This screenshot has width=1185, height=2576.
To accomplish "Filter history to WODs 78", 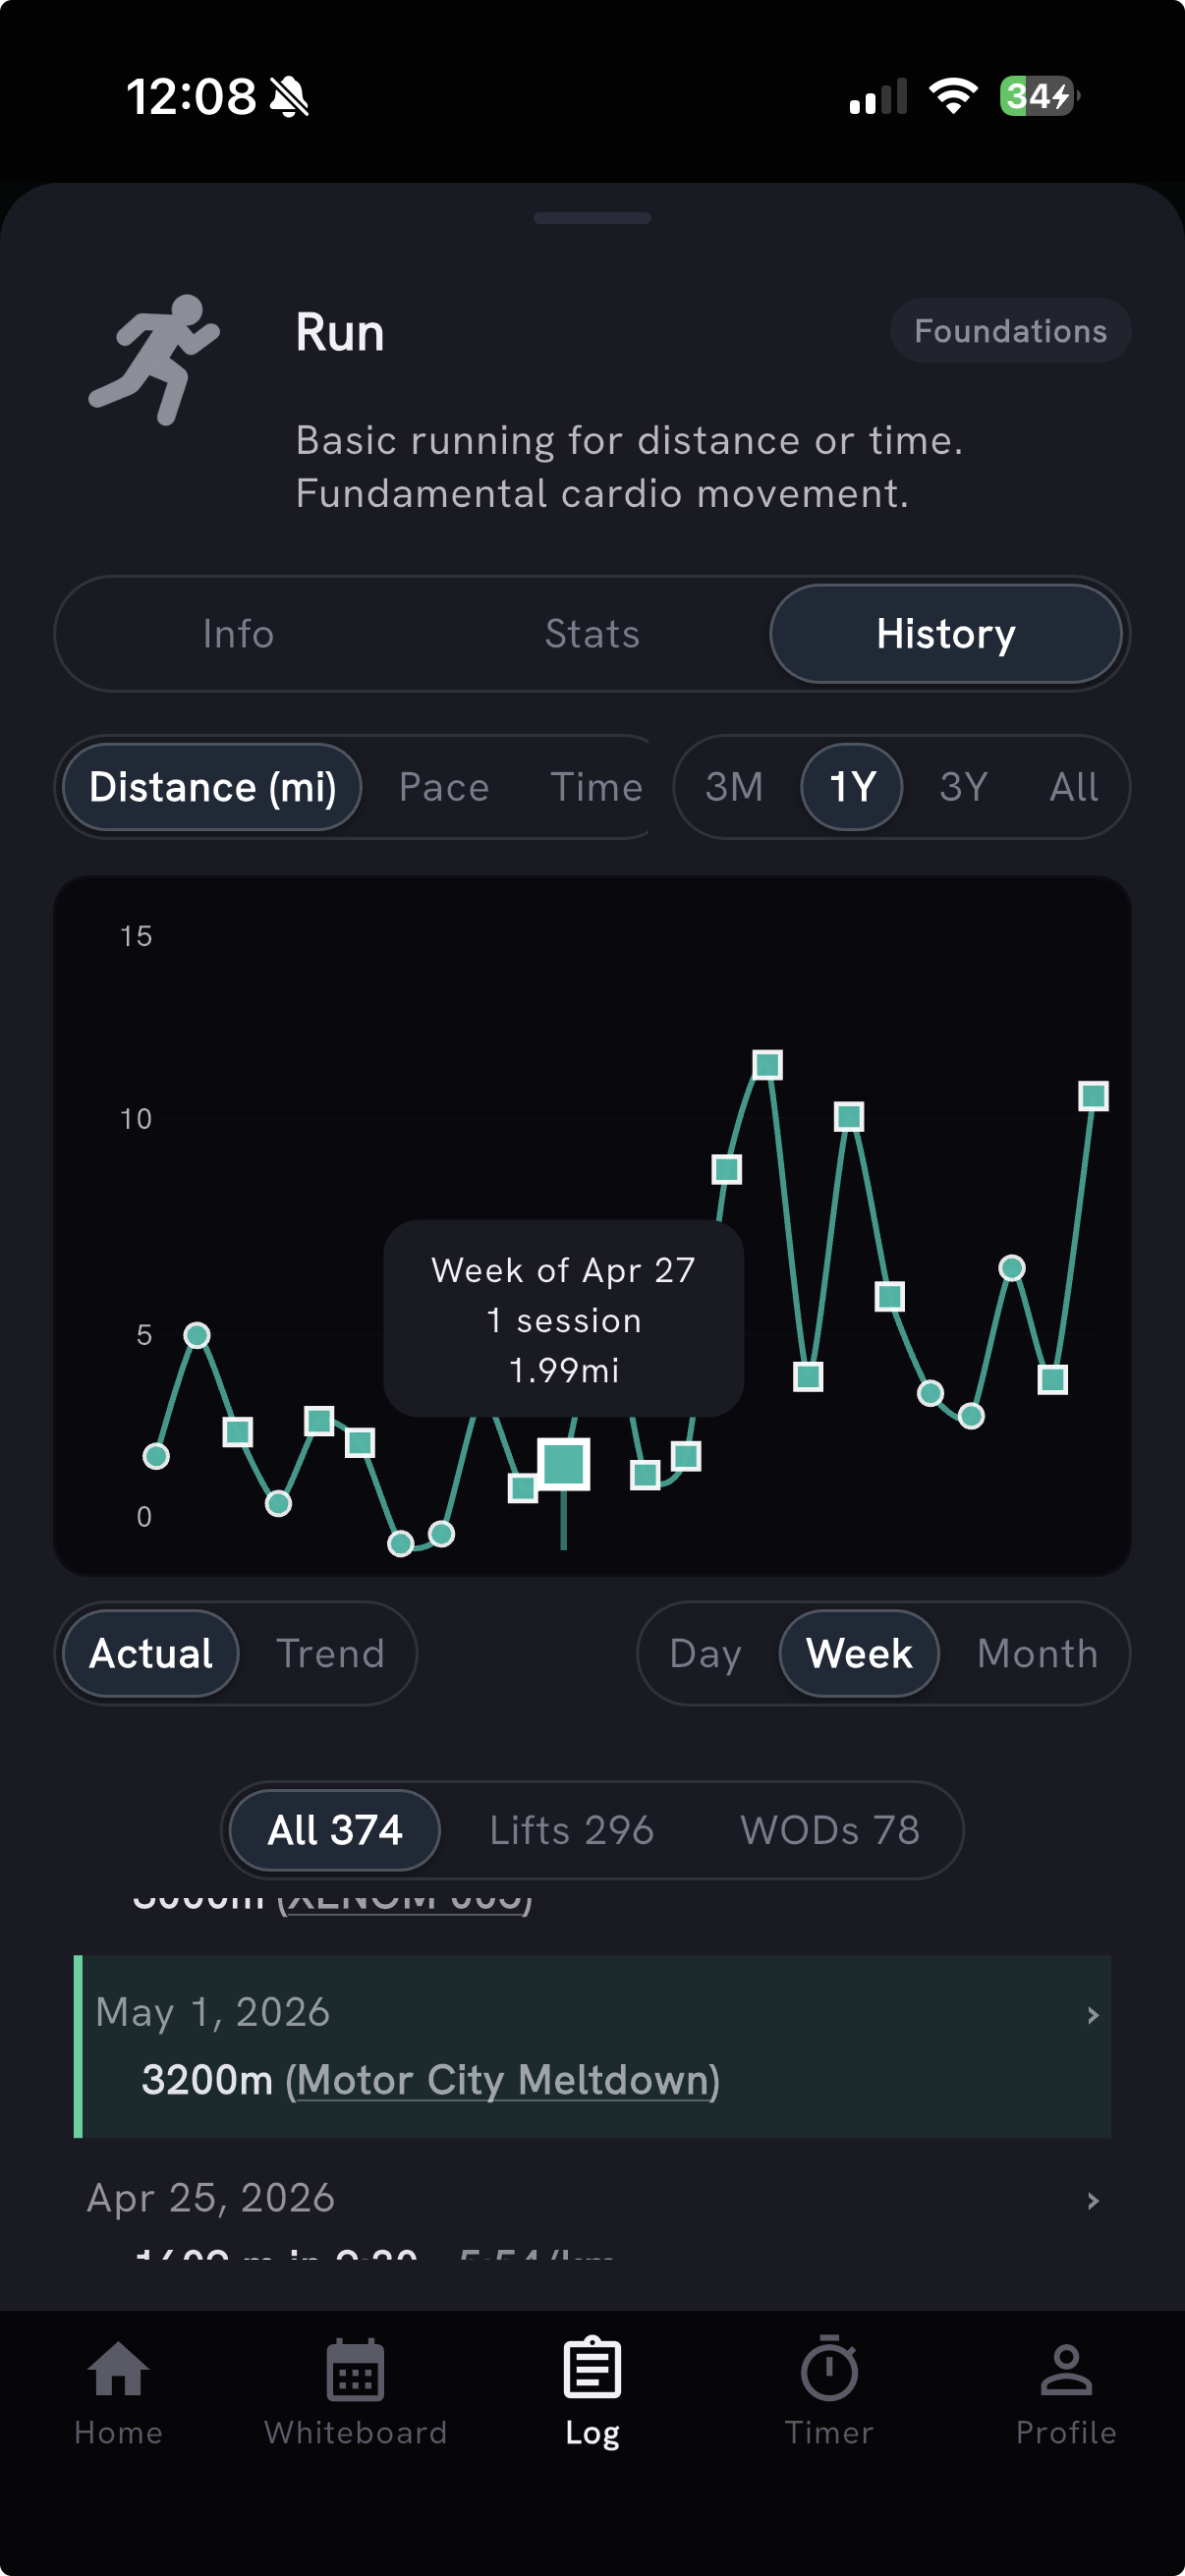I will 829,1830.
